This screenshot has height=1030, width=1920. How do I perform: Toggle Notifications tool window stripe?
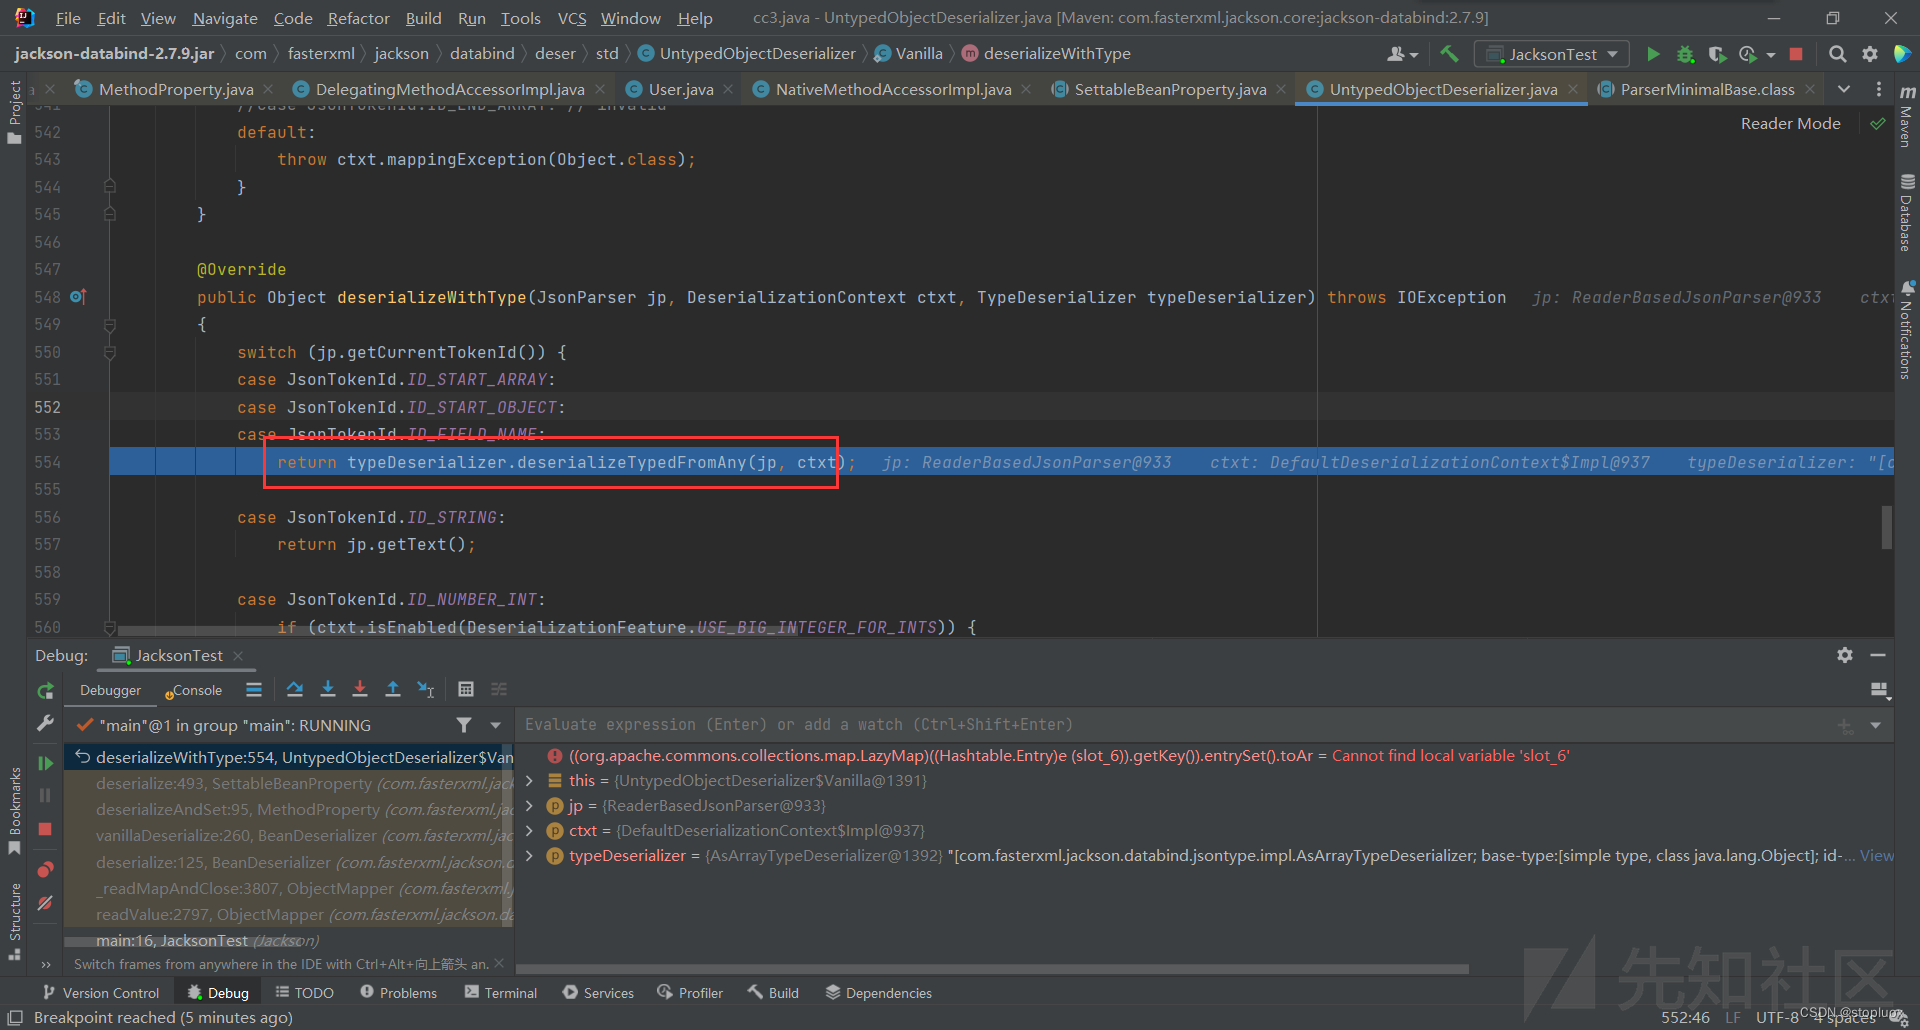[1907, 329]
